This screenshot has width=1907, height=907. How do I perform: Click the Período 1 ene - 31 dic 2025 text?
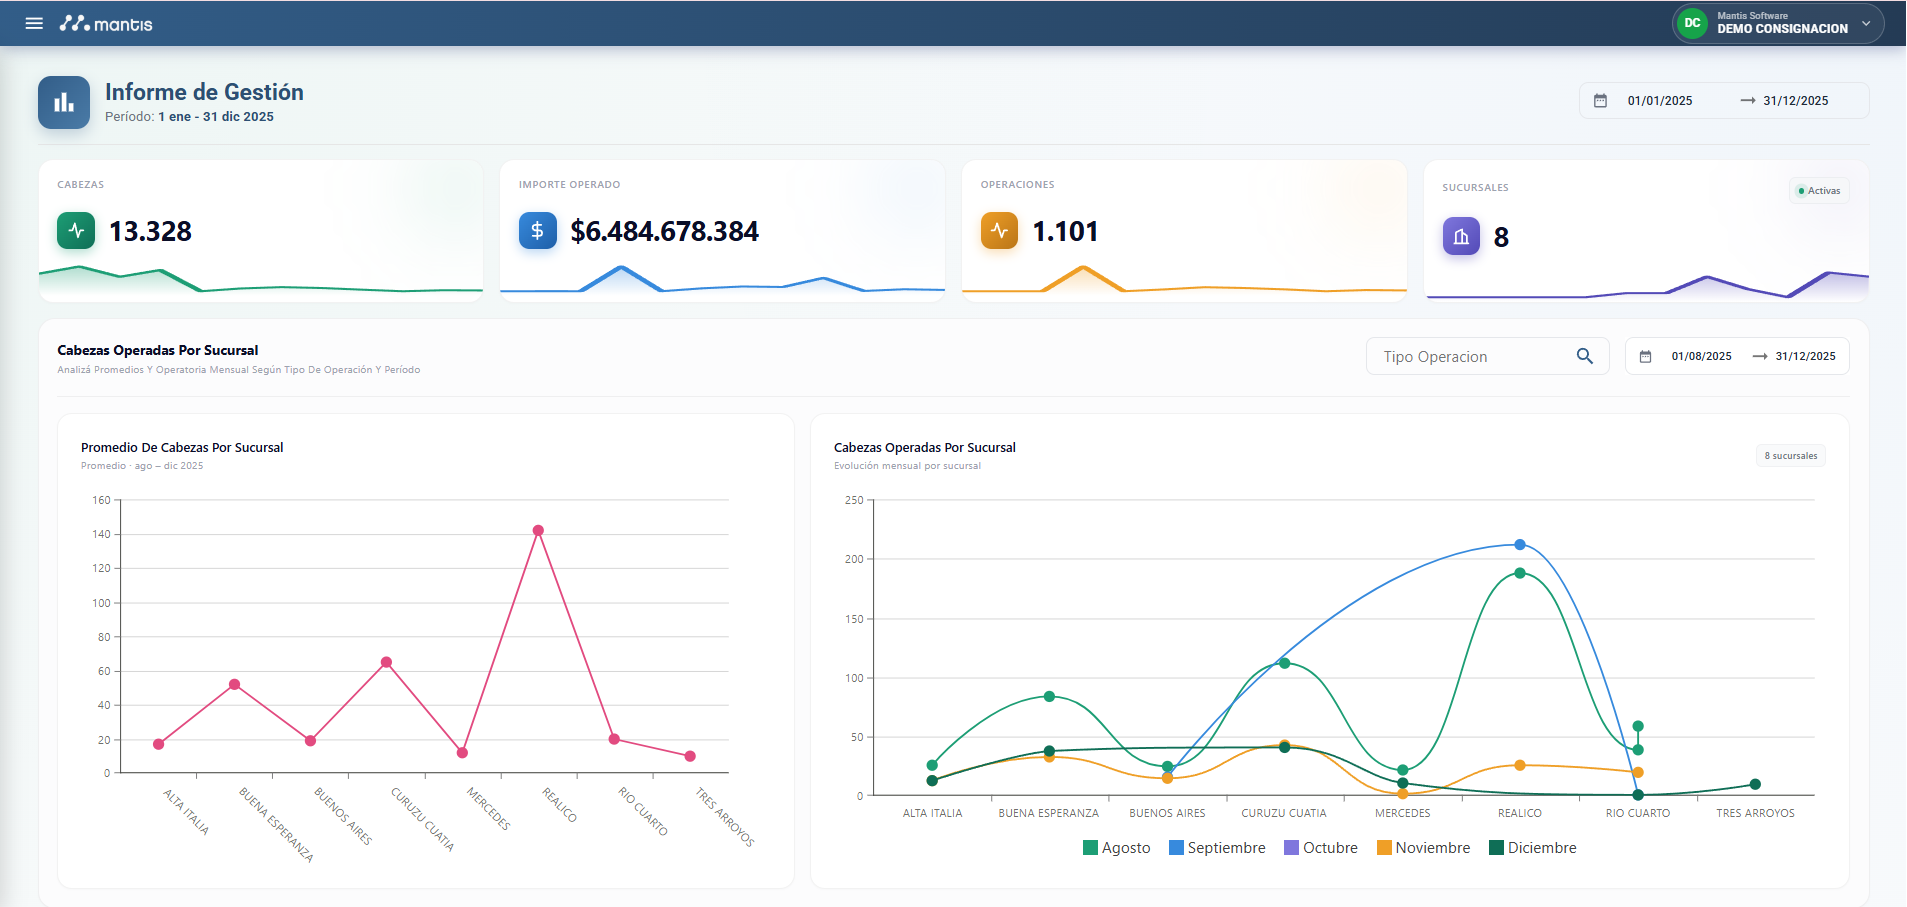pyautogui.click(x=189, y=117)
